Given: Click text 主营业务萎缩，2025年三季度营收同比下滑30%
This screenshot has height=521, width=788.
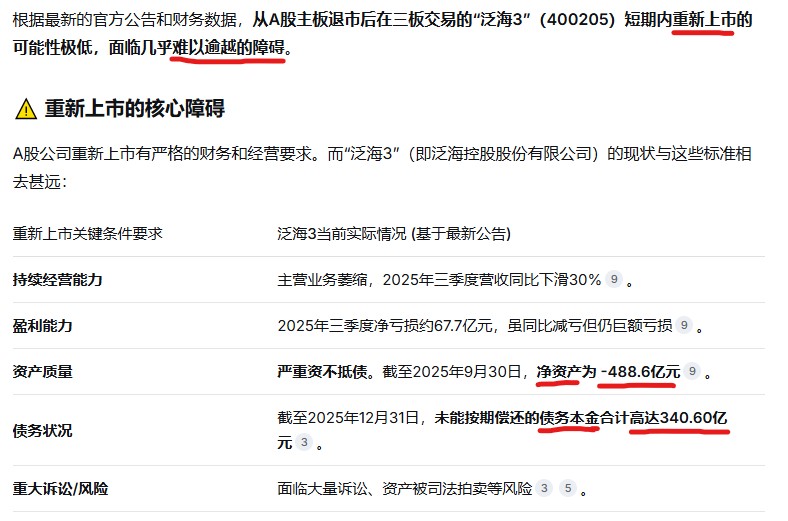Looking at the screenshot, I should click(x=439, y=279).
